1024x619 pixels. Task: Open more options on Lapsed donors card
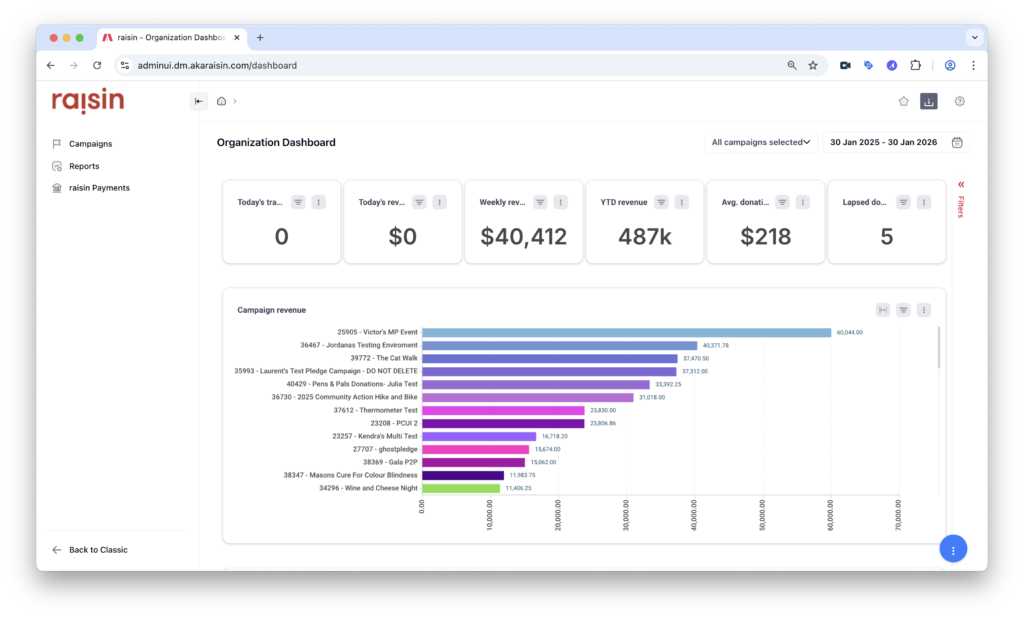[x=923, y=202]
